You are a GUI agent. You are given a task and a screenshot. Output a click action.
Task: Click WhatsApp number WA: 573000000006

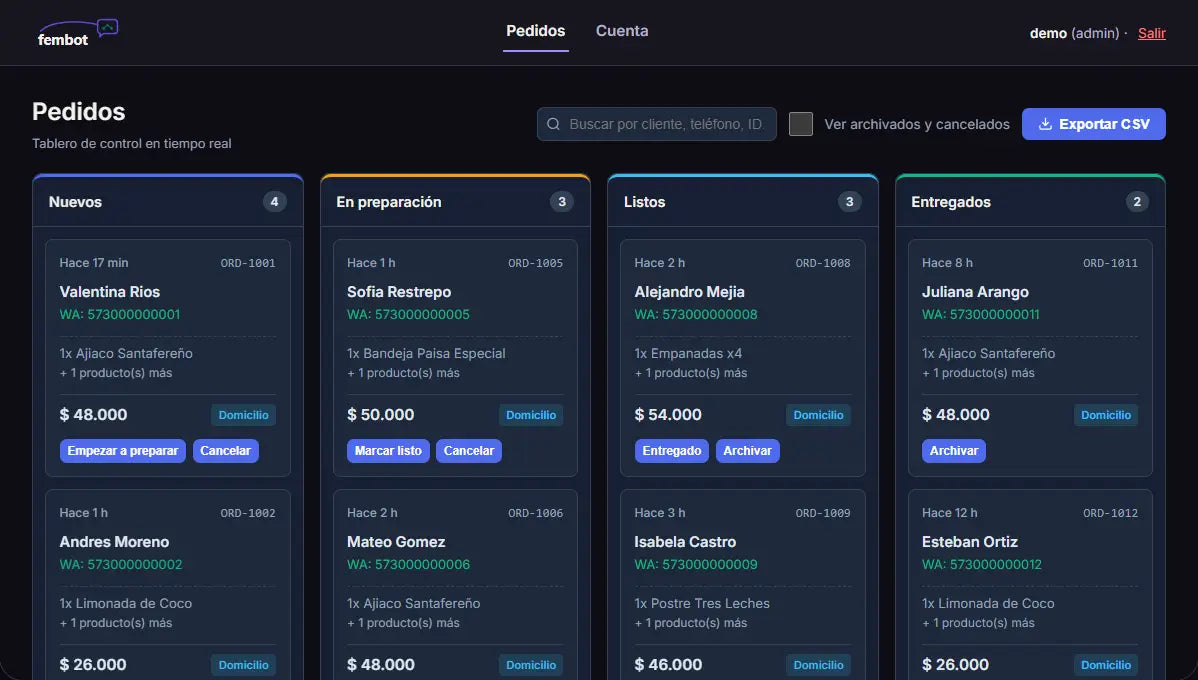point(408,564)
